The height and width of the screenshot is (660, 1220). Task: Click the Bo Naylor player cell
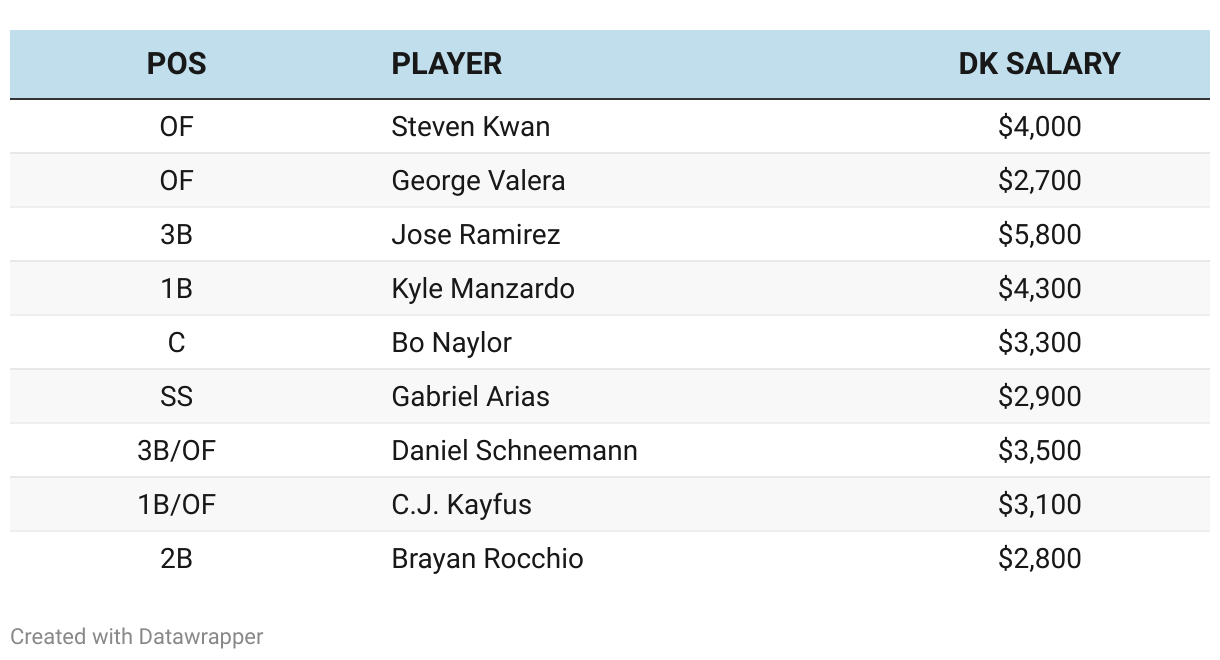click(x=451, y=343)
